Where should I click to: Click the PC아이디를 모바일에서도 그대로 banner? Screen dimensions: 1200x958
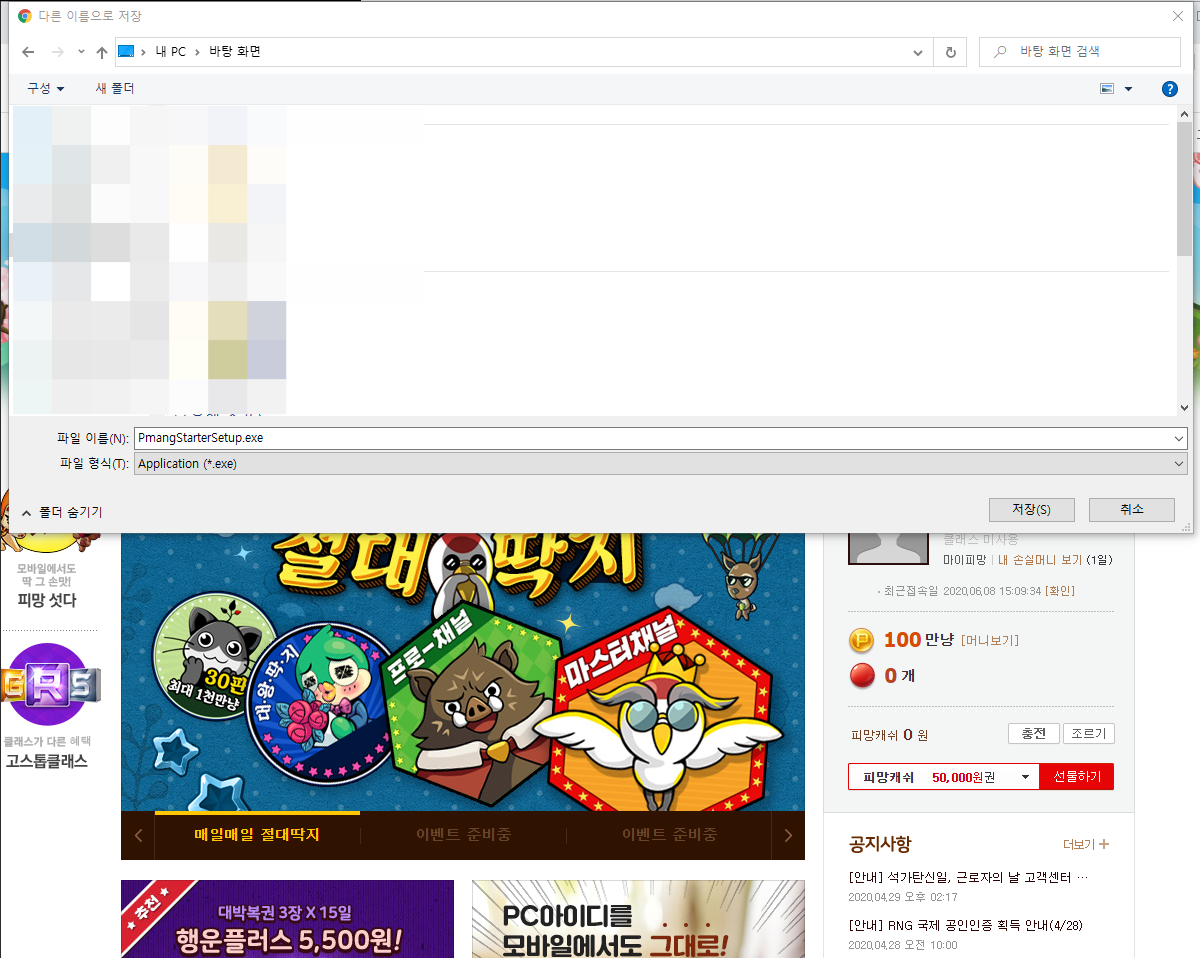click(x=638, y=919)
